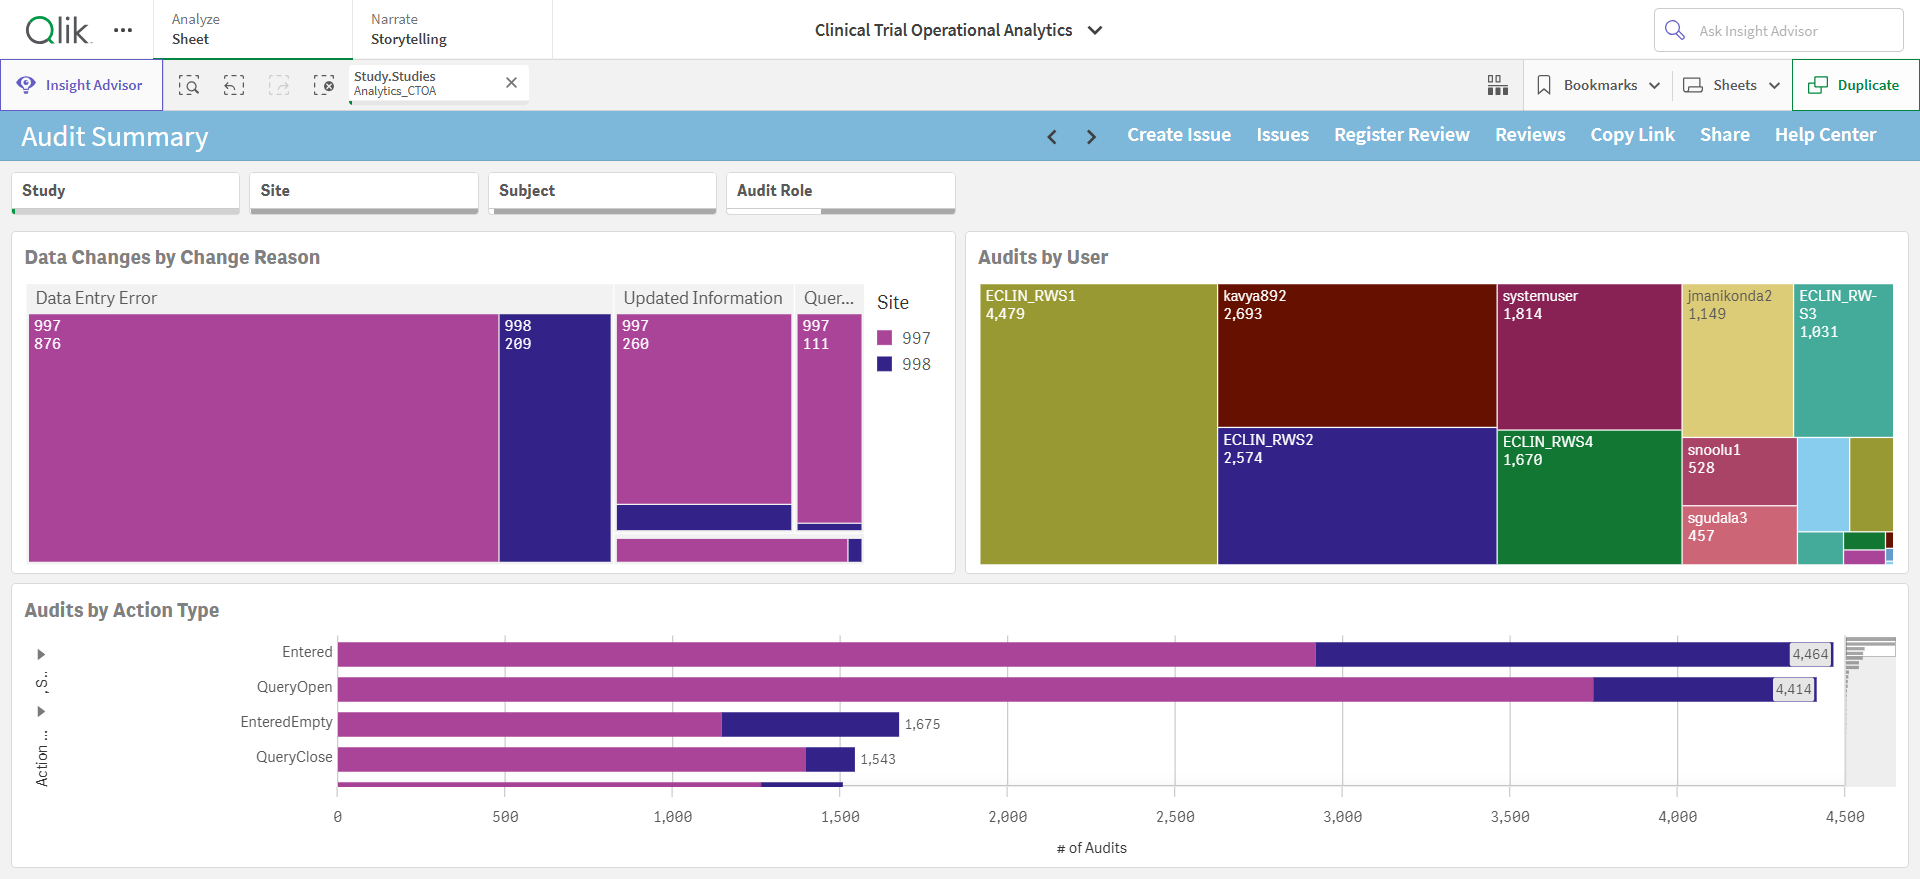Screen dimensions: 1920x879
Task: Remove the Study.Studies selection
Action: [x=511, y=83]
